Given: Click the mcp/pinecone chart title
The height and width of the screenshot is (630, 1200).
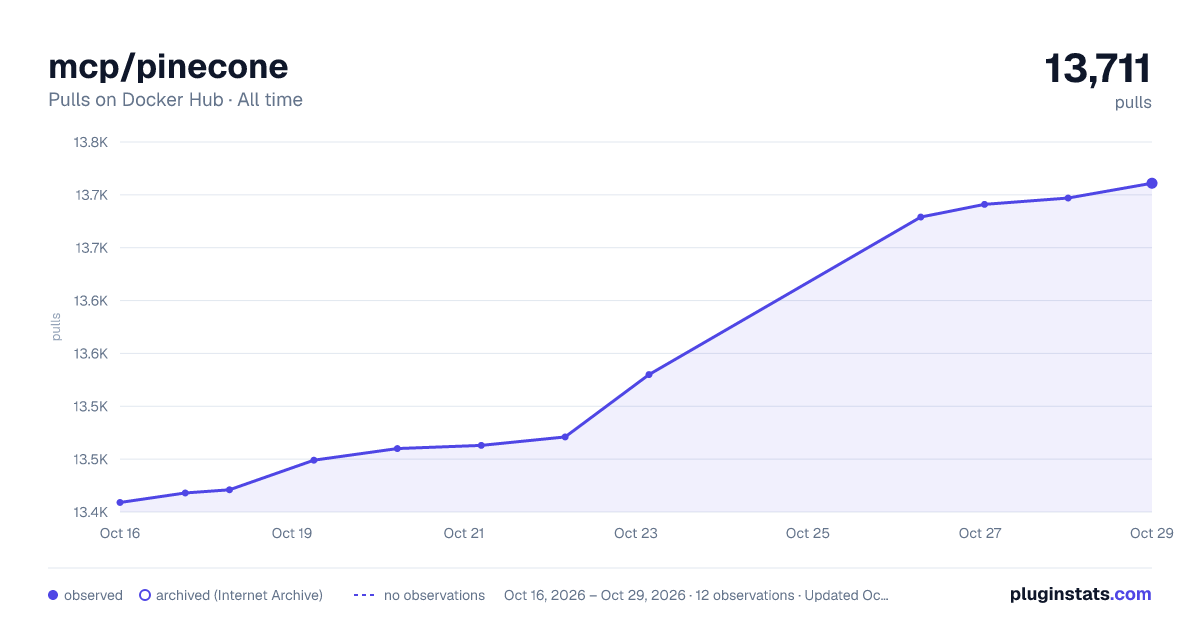Looking at the screenshot, I should 168,66.
